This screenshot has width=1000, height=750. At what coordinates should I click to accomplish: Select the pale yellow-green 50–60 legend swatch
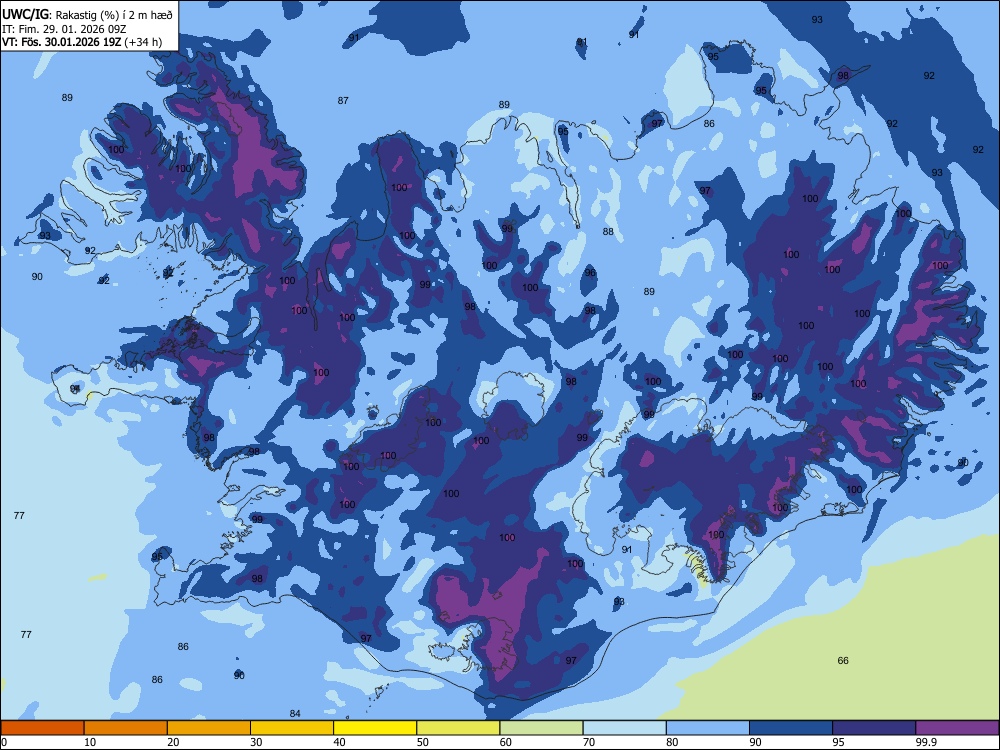459,728
